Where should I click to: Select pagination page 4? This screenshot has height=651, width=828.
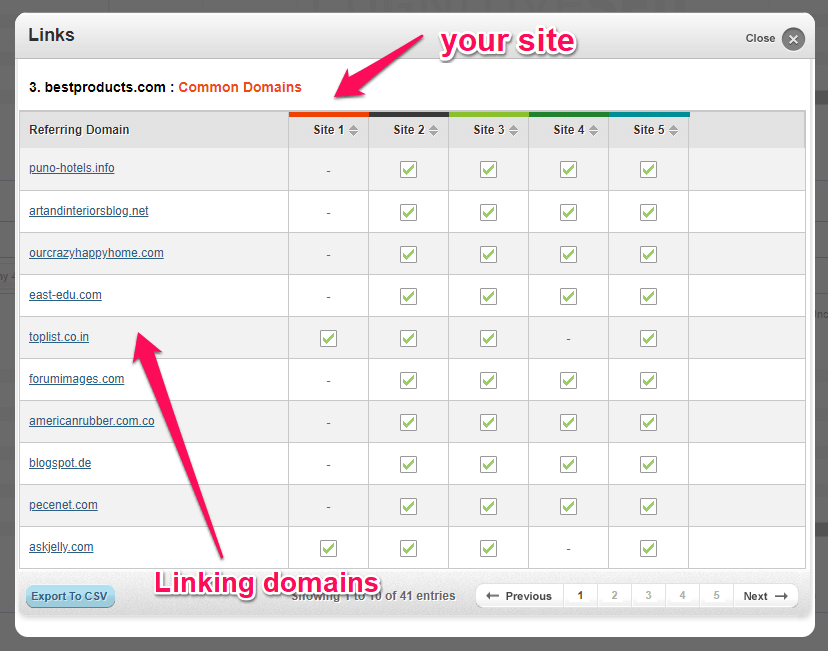(682, 596)
